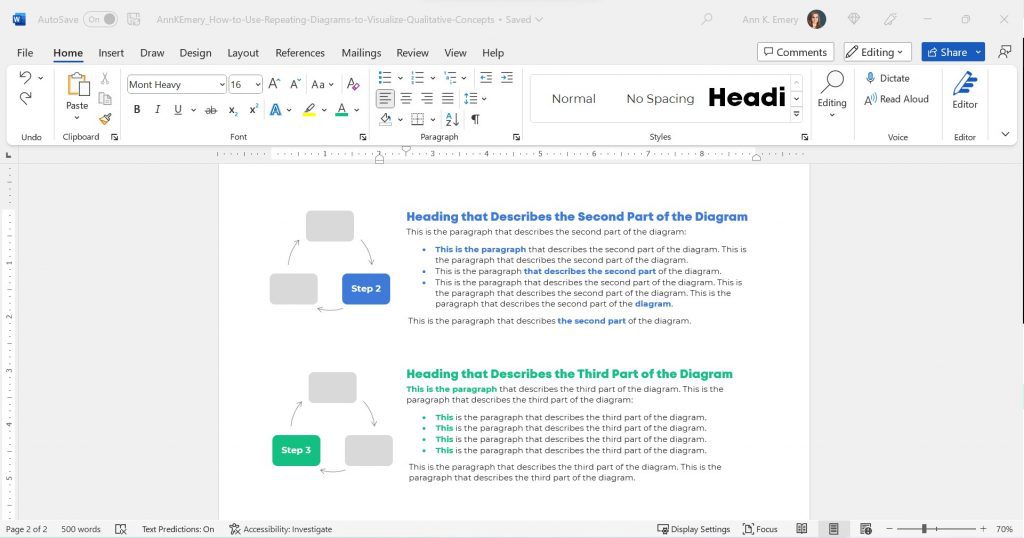Click the zoom slider handle
The width and height of the screenshot is (1024, 538).
924,529
